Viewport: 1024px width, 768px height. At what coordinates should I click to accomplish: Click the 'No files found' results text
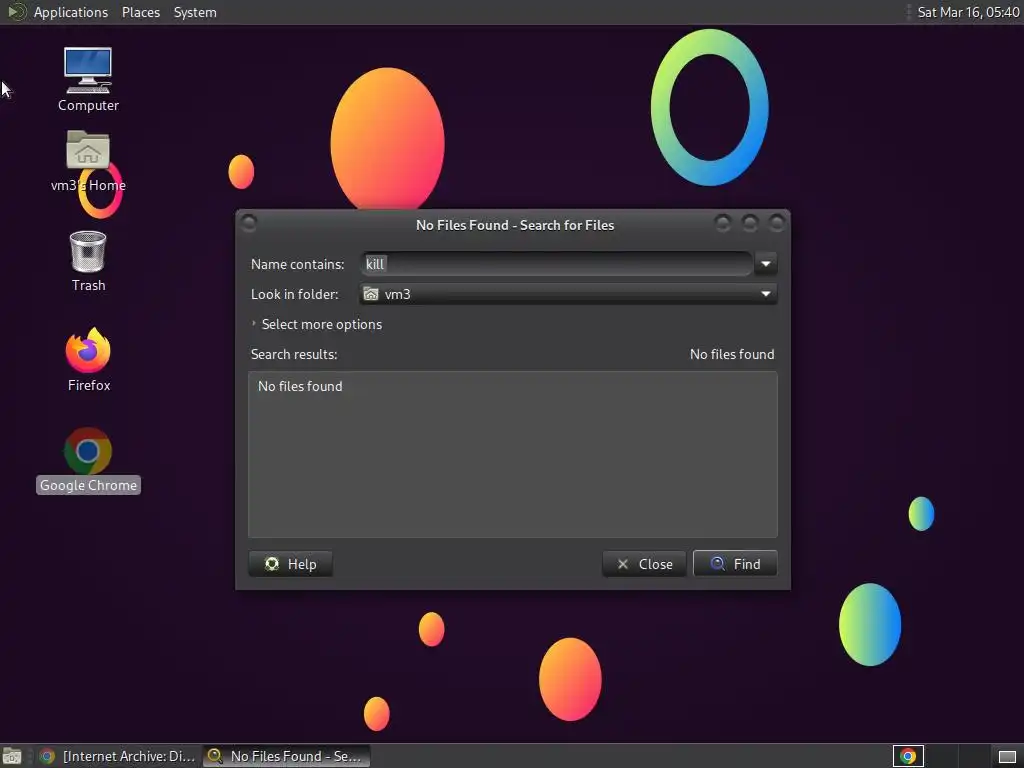[300, 386]
